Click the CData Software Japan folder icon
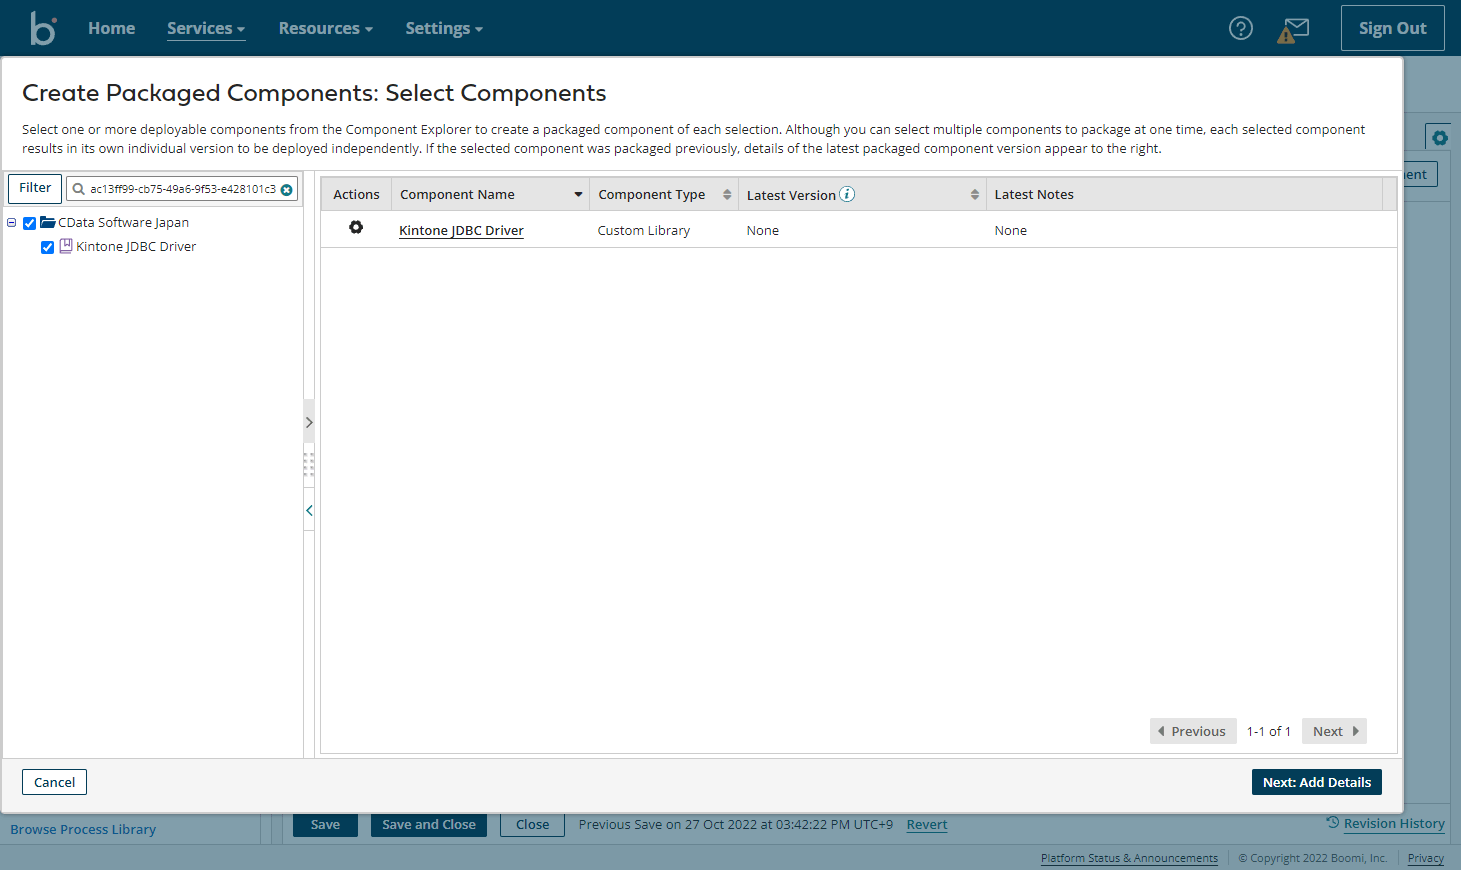Screen dimensions: 1461x870 point(48,222)
